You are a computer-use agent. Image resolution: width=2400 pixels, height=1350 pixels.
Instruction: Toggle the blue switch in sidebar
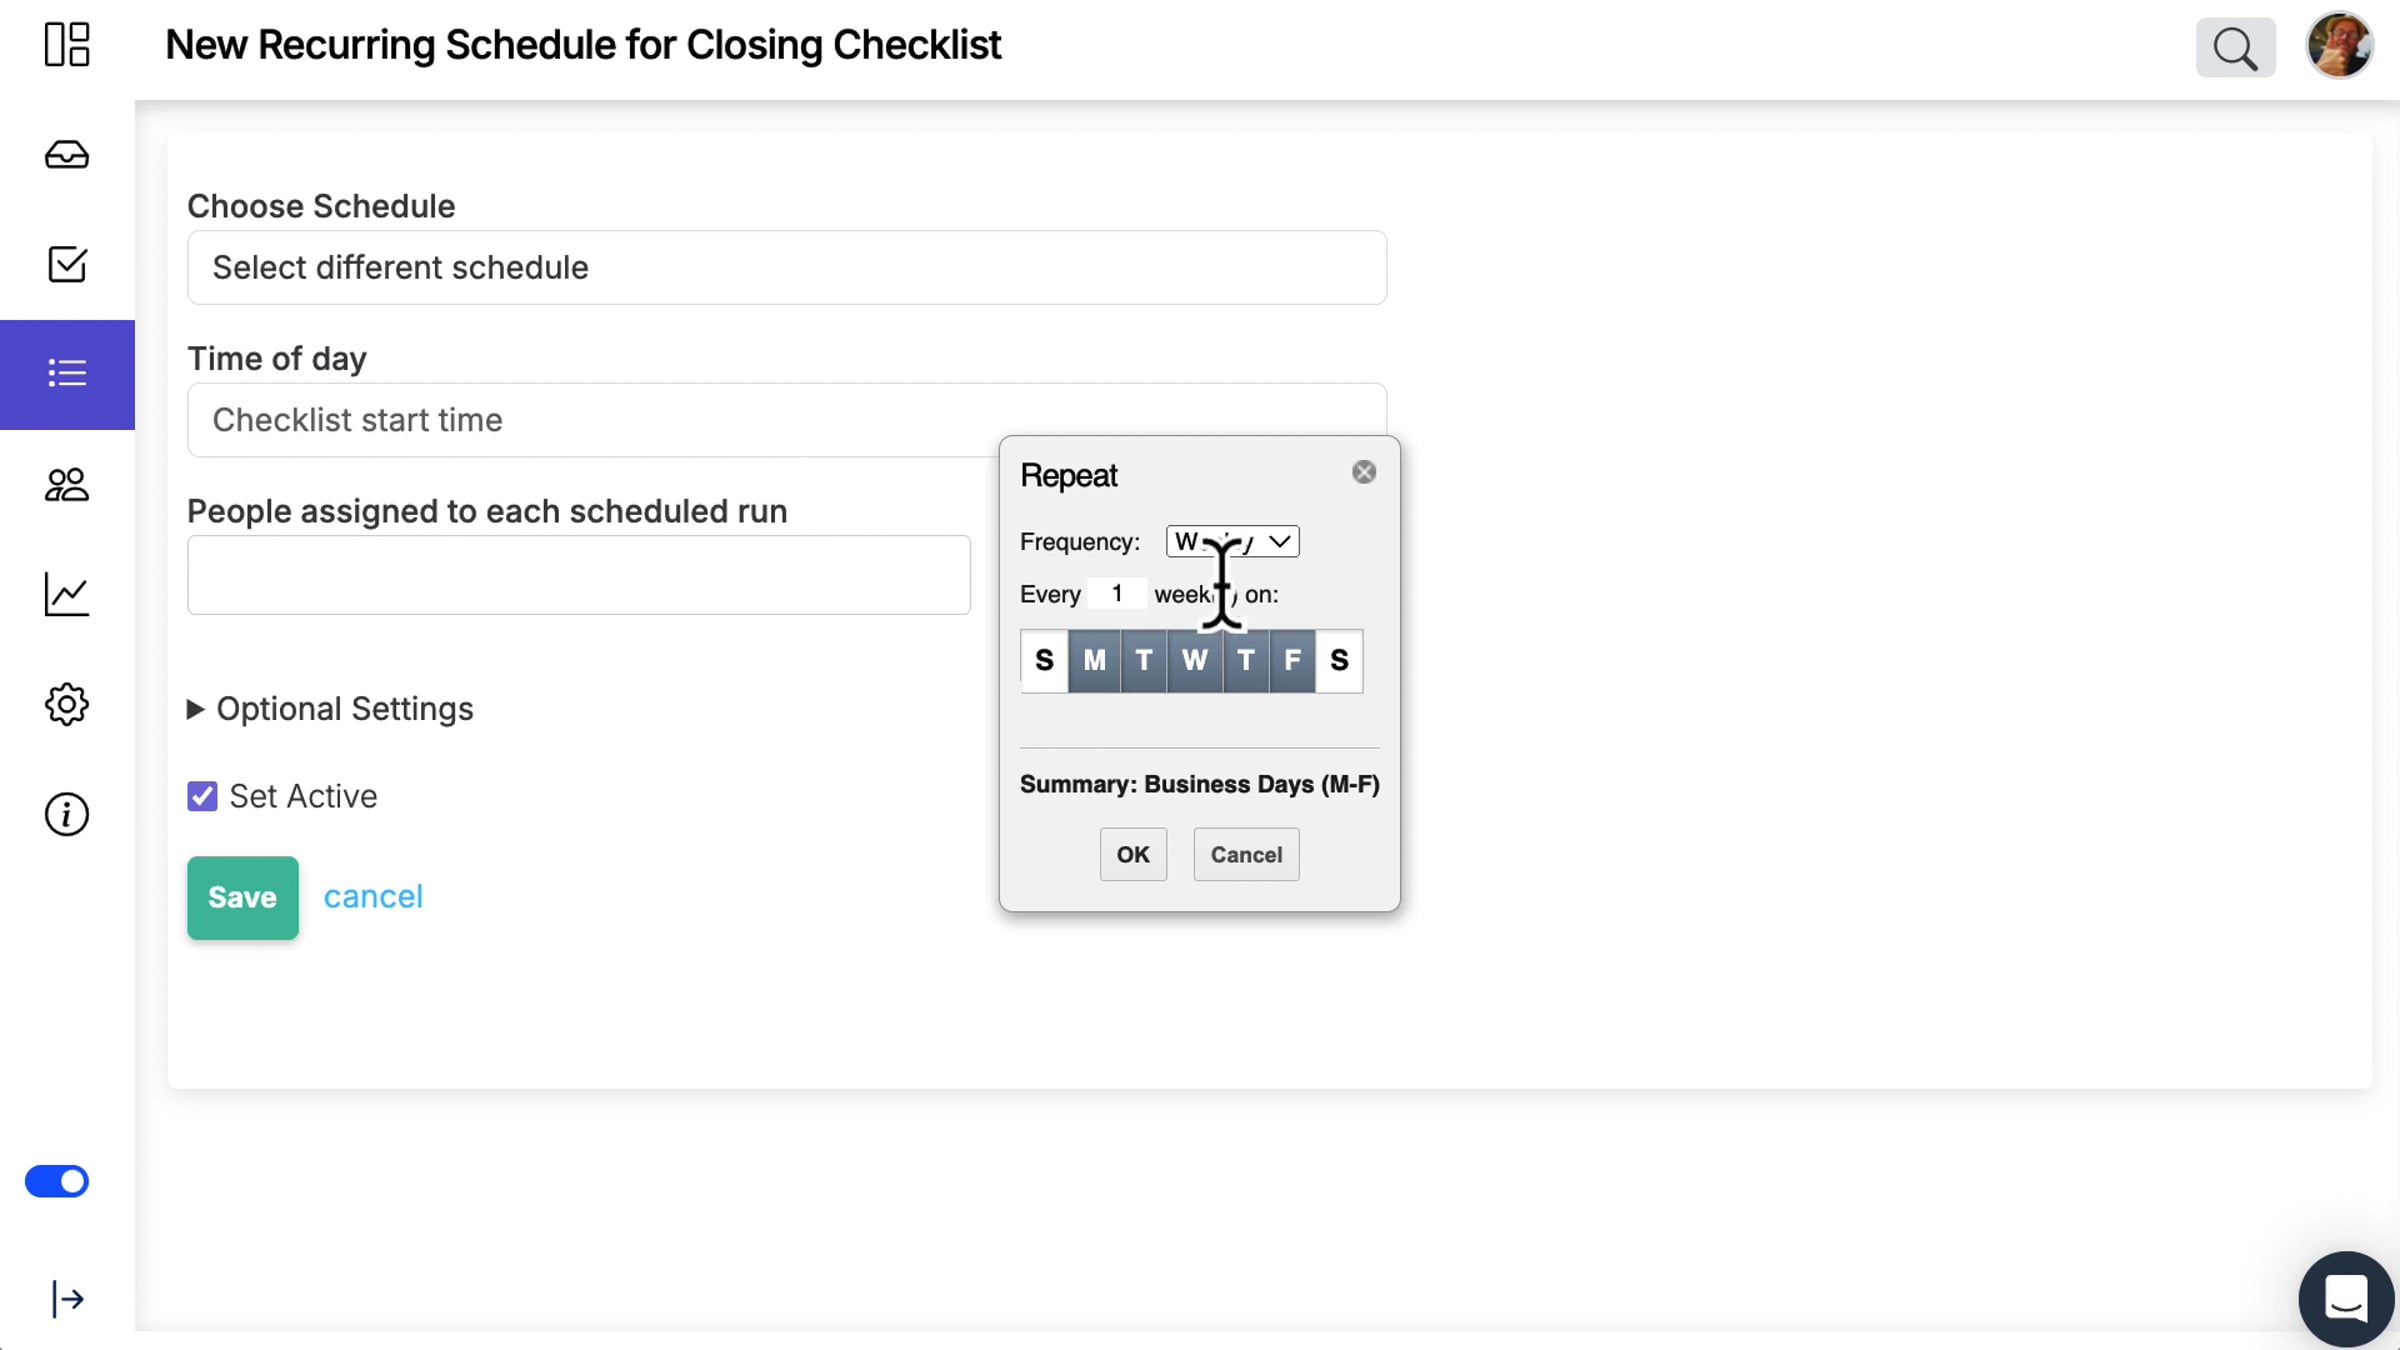(x=57, y=1181)
